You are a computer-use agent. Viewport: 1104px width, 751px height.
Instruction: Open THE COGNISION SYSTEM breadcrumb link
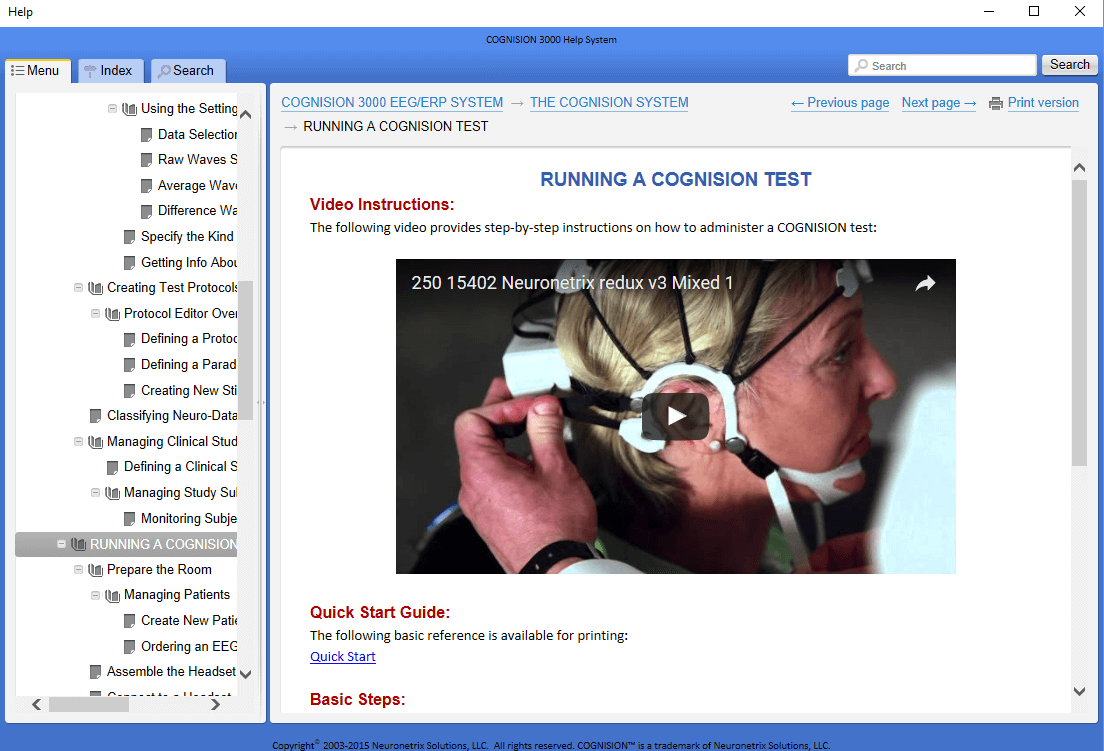609,103
